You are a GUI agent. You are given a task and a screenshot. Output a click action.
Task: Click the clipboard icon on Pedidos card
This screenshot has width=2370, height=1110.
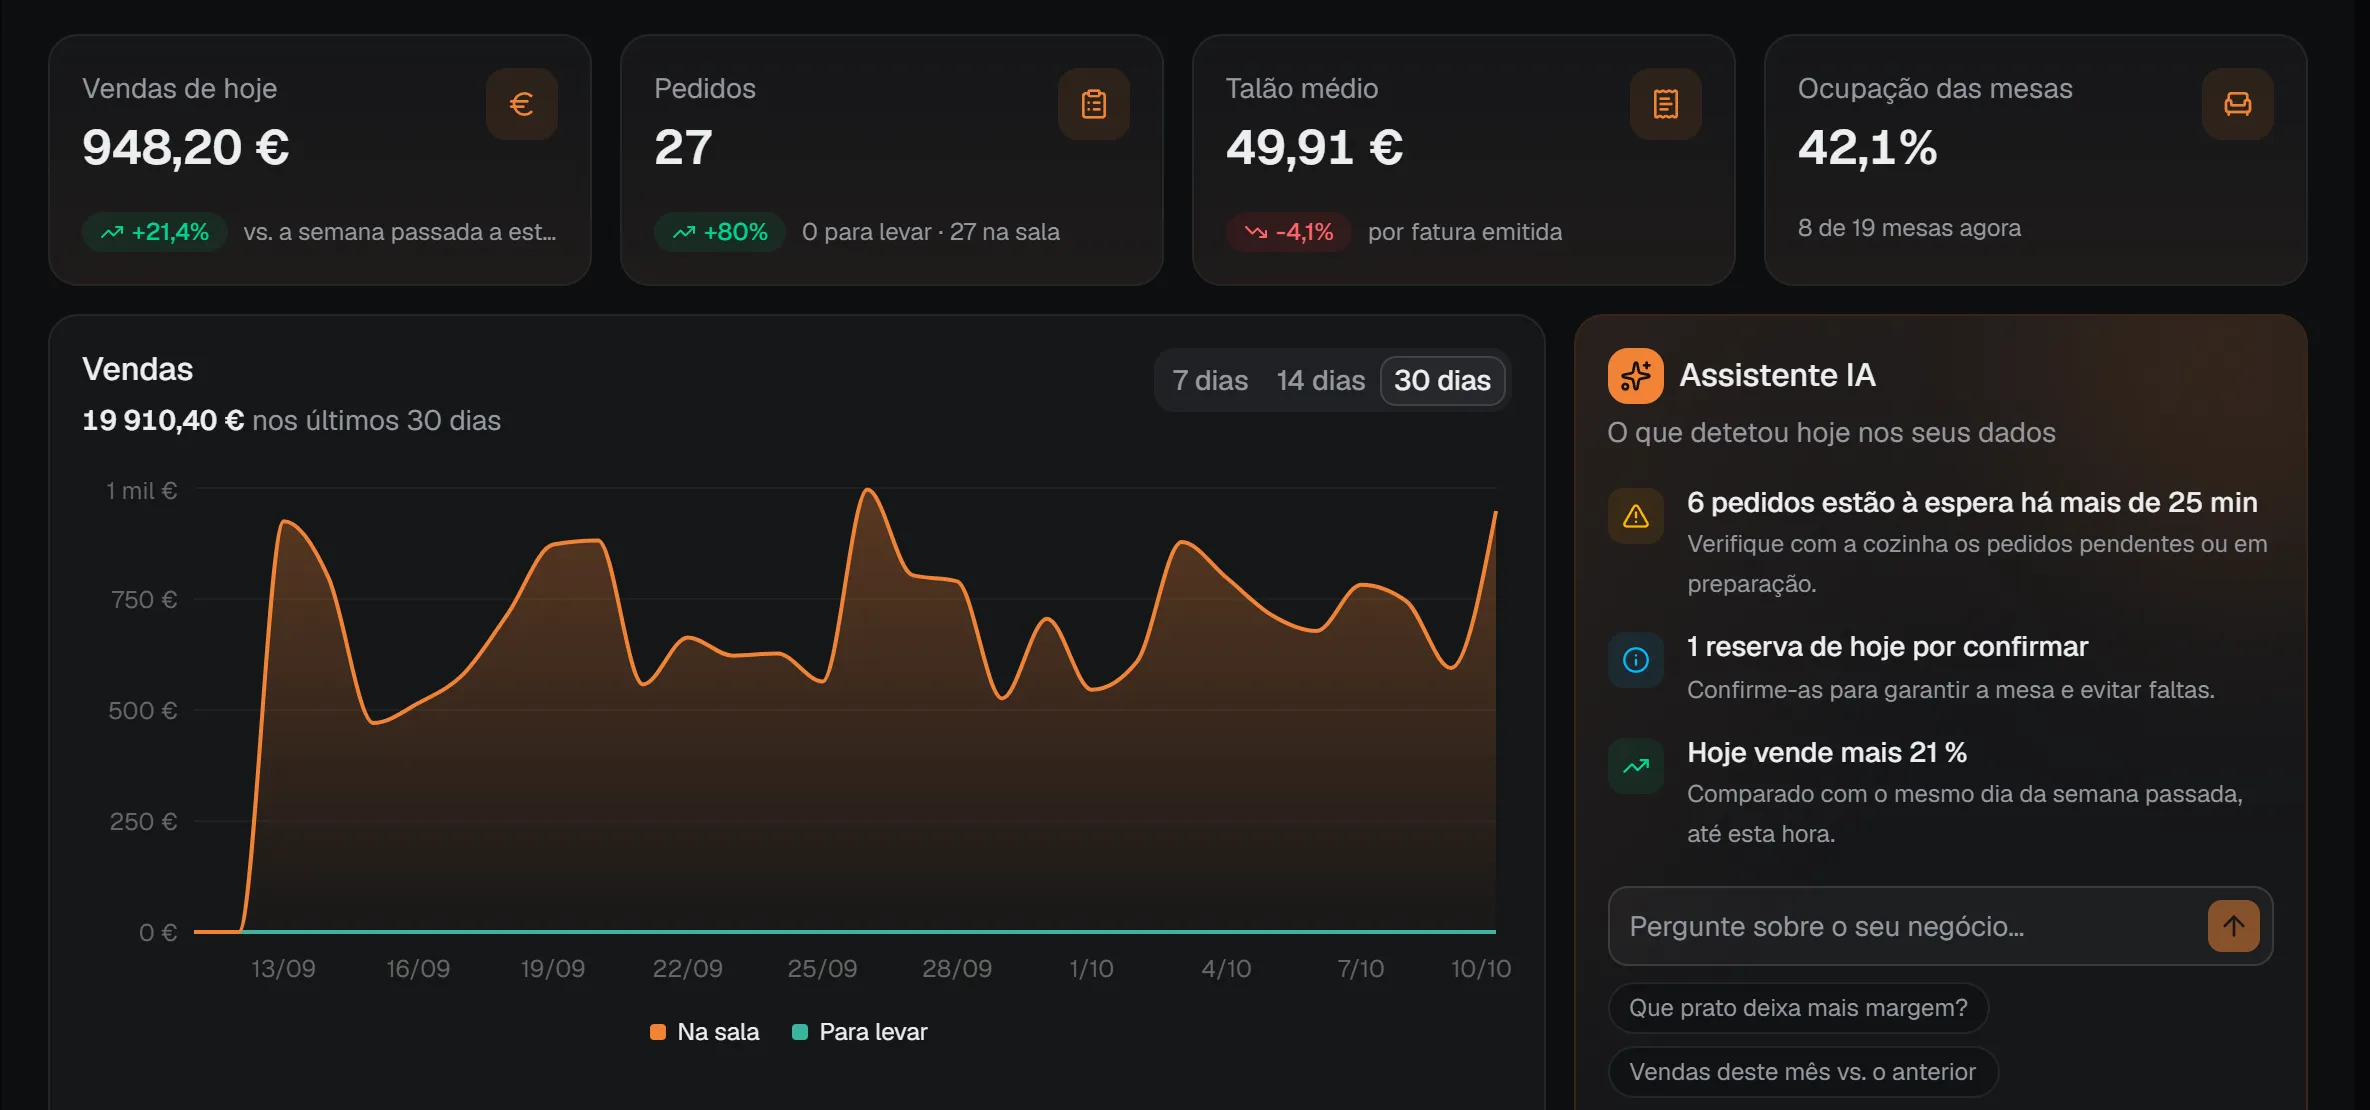pos(1093,104)
